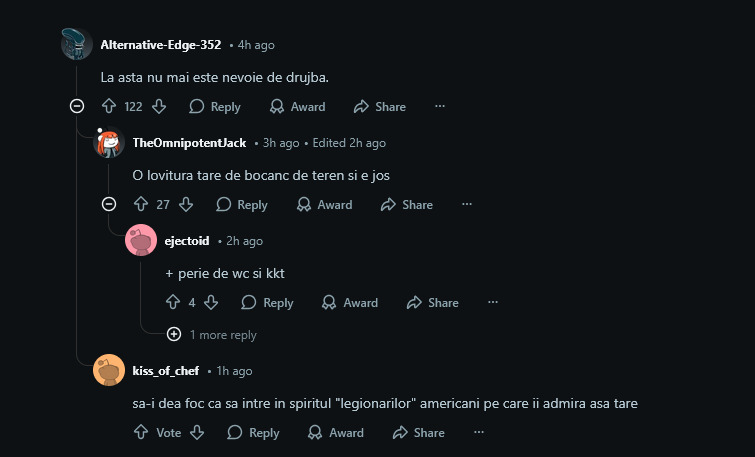Collapse TheOmnipotentJack's reply thread

coord(109,204)
